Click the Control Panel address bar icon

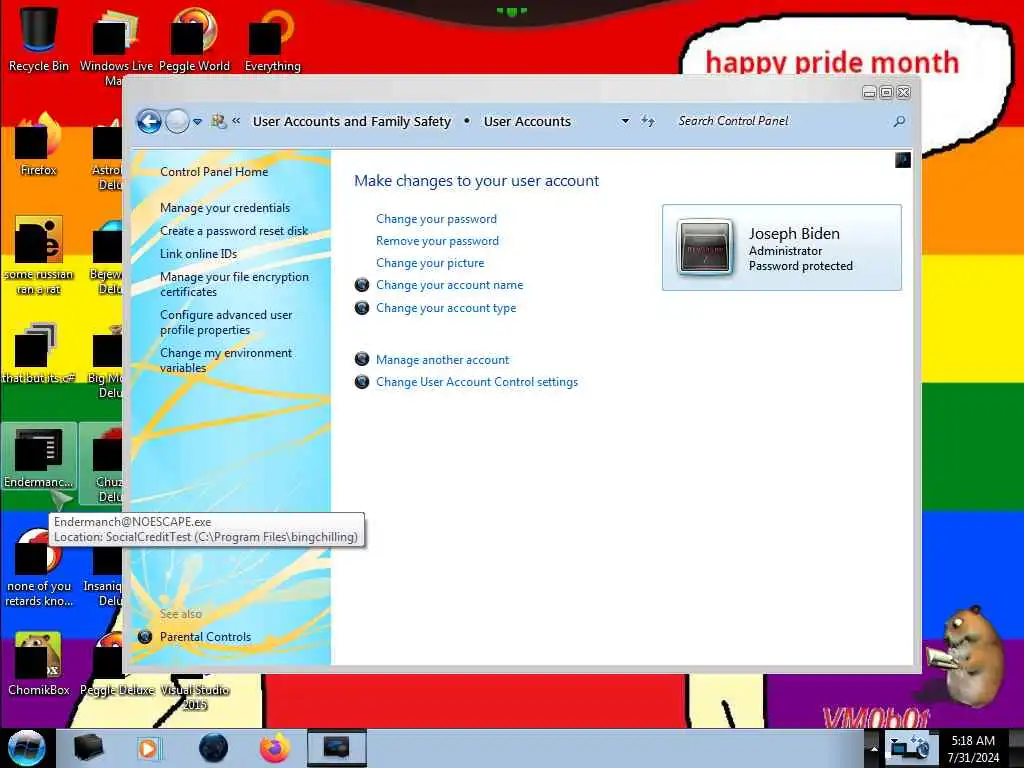[219, 121]
